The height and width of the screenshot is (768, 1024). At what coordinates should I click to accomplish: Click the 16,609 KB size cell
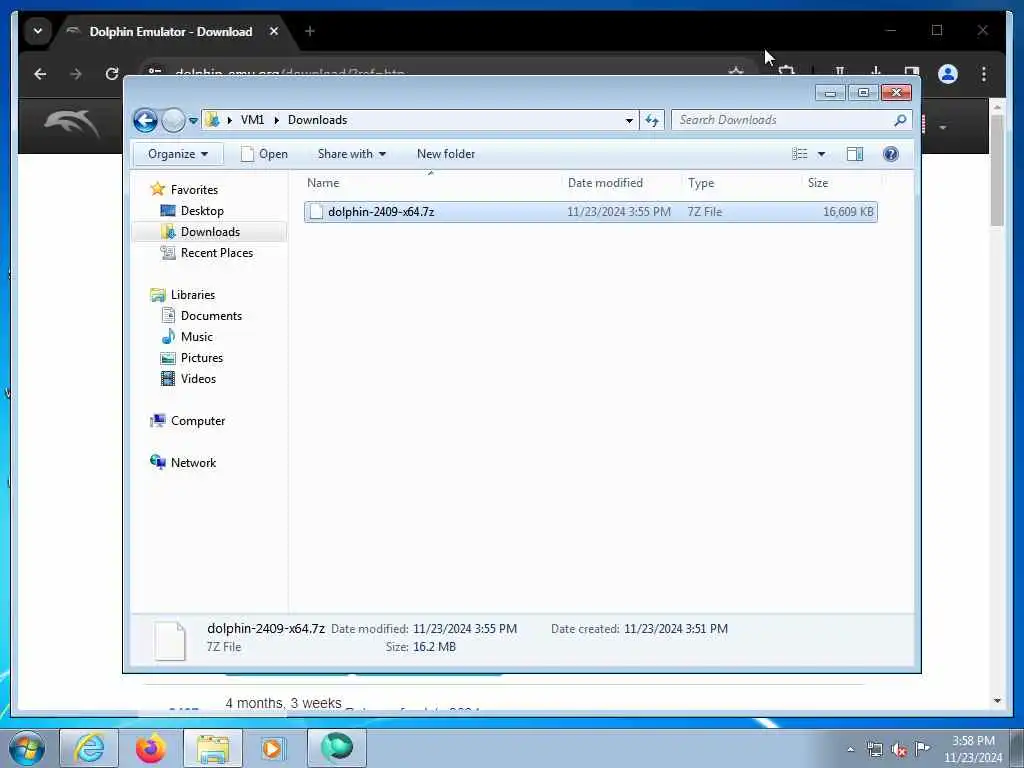click(848, 212)
